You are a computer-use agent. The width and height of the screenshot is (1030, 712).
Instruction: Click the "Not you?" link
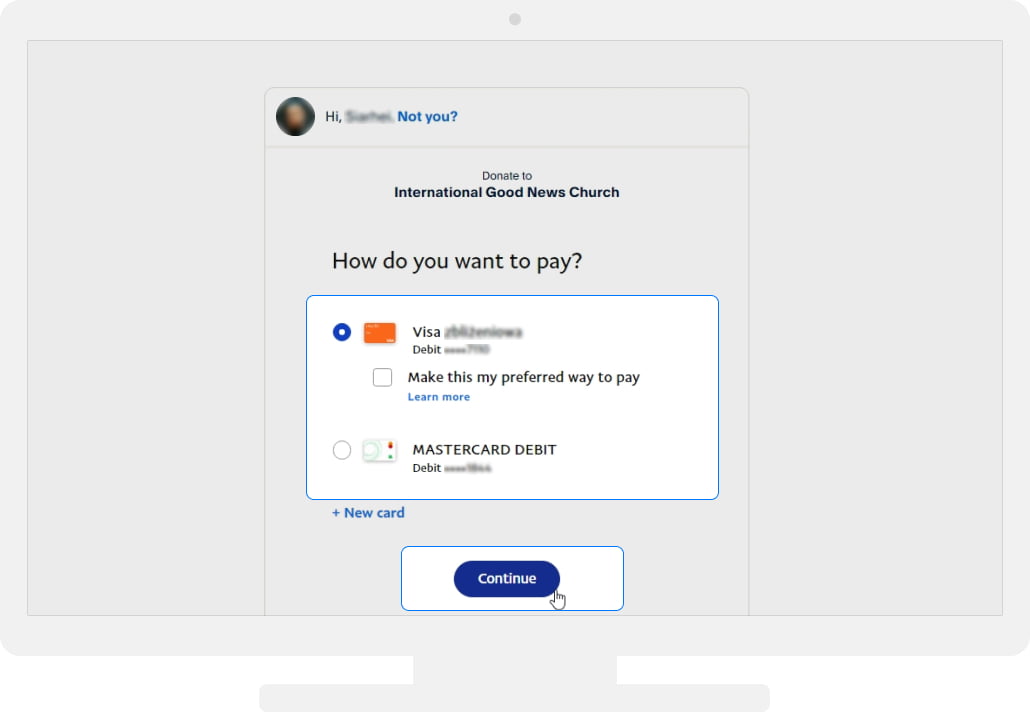[x=427, y=117]
